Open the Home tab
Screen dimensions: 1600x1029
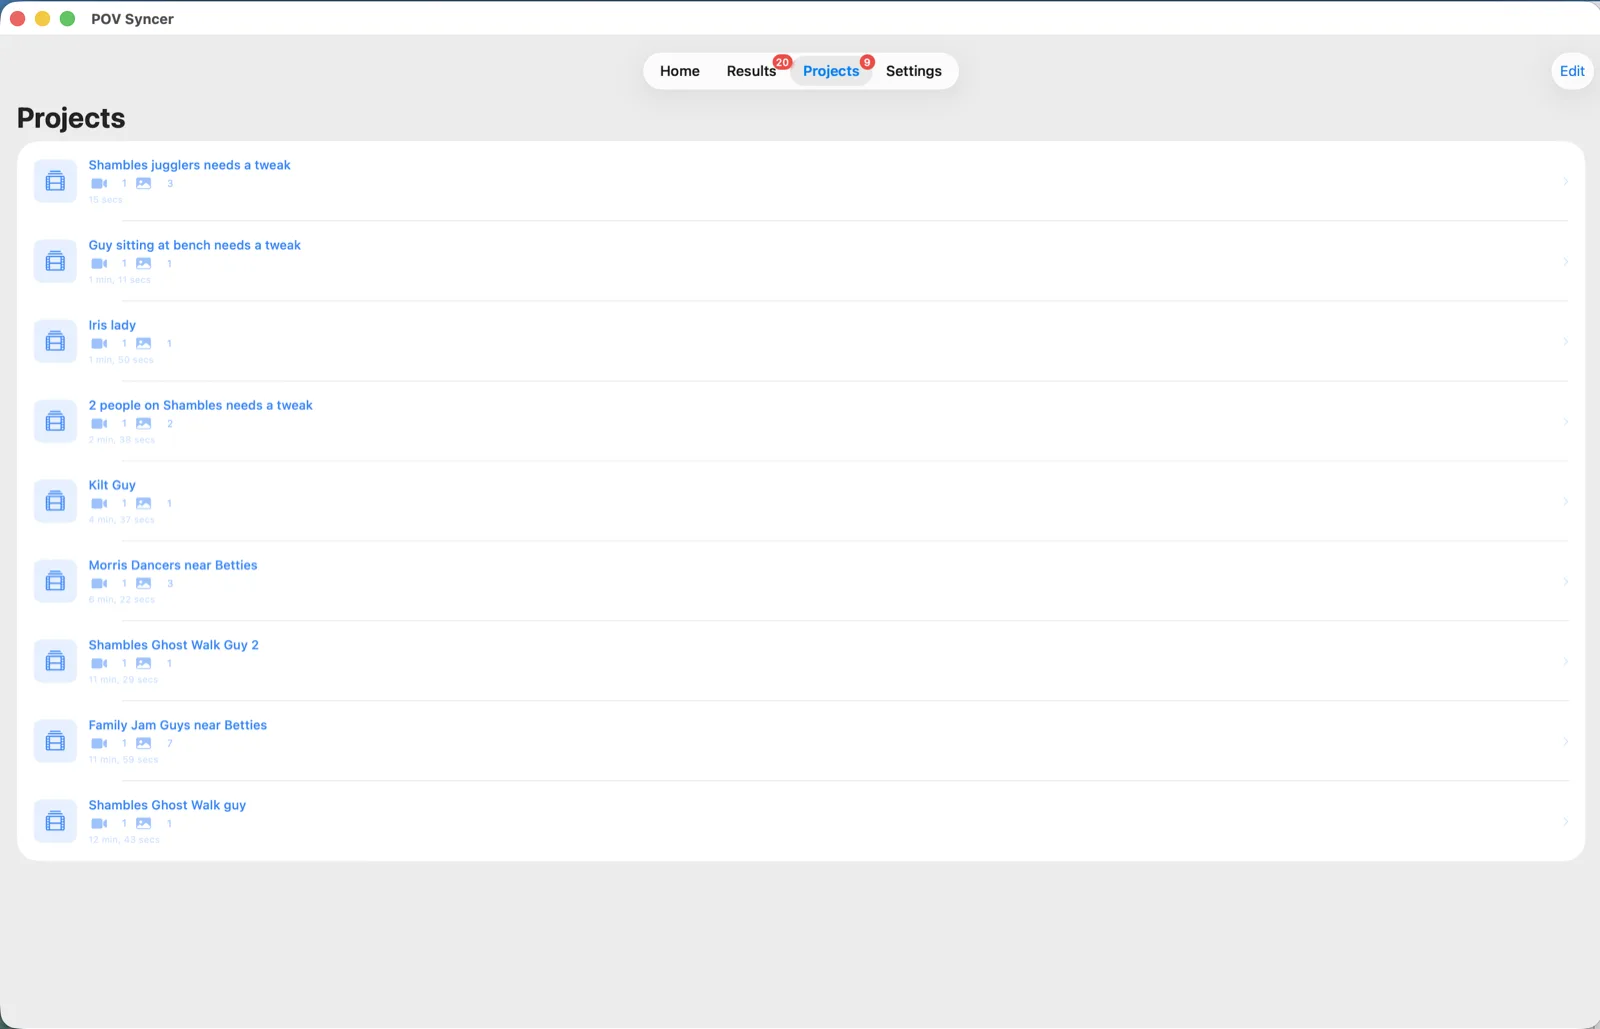tap(679, 71)
